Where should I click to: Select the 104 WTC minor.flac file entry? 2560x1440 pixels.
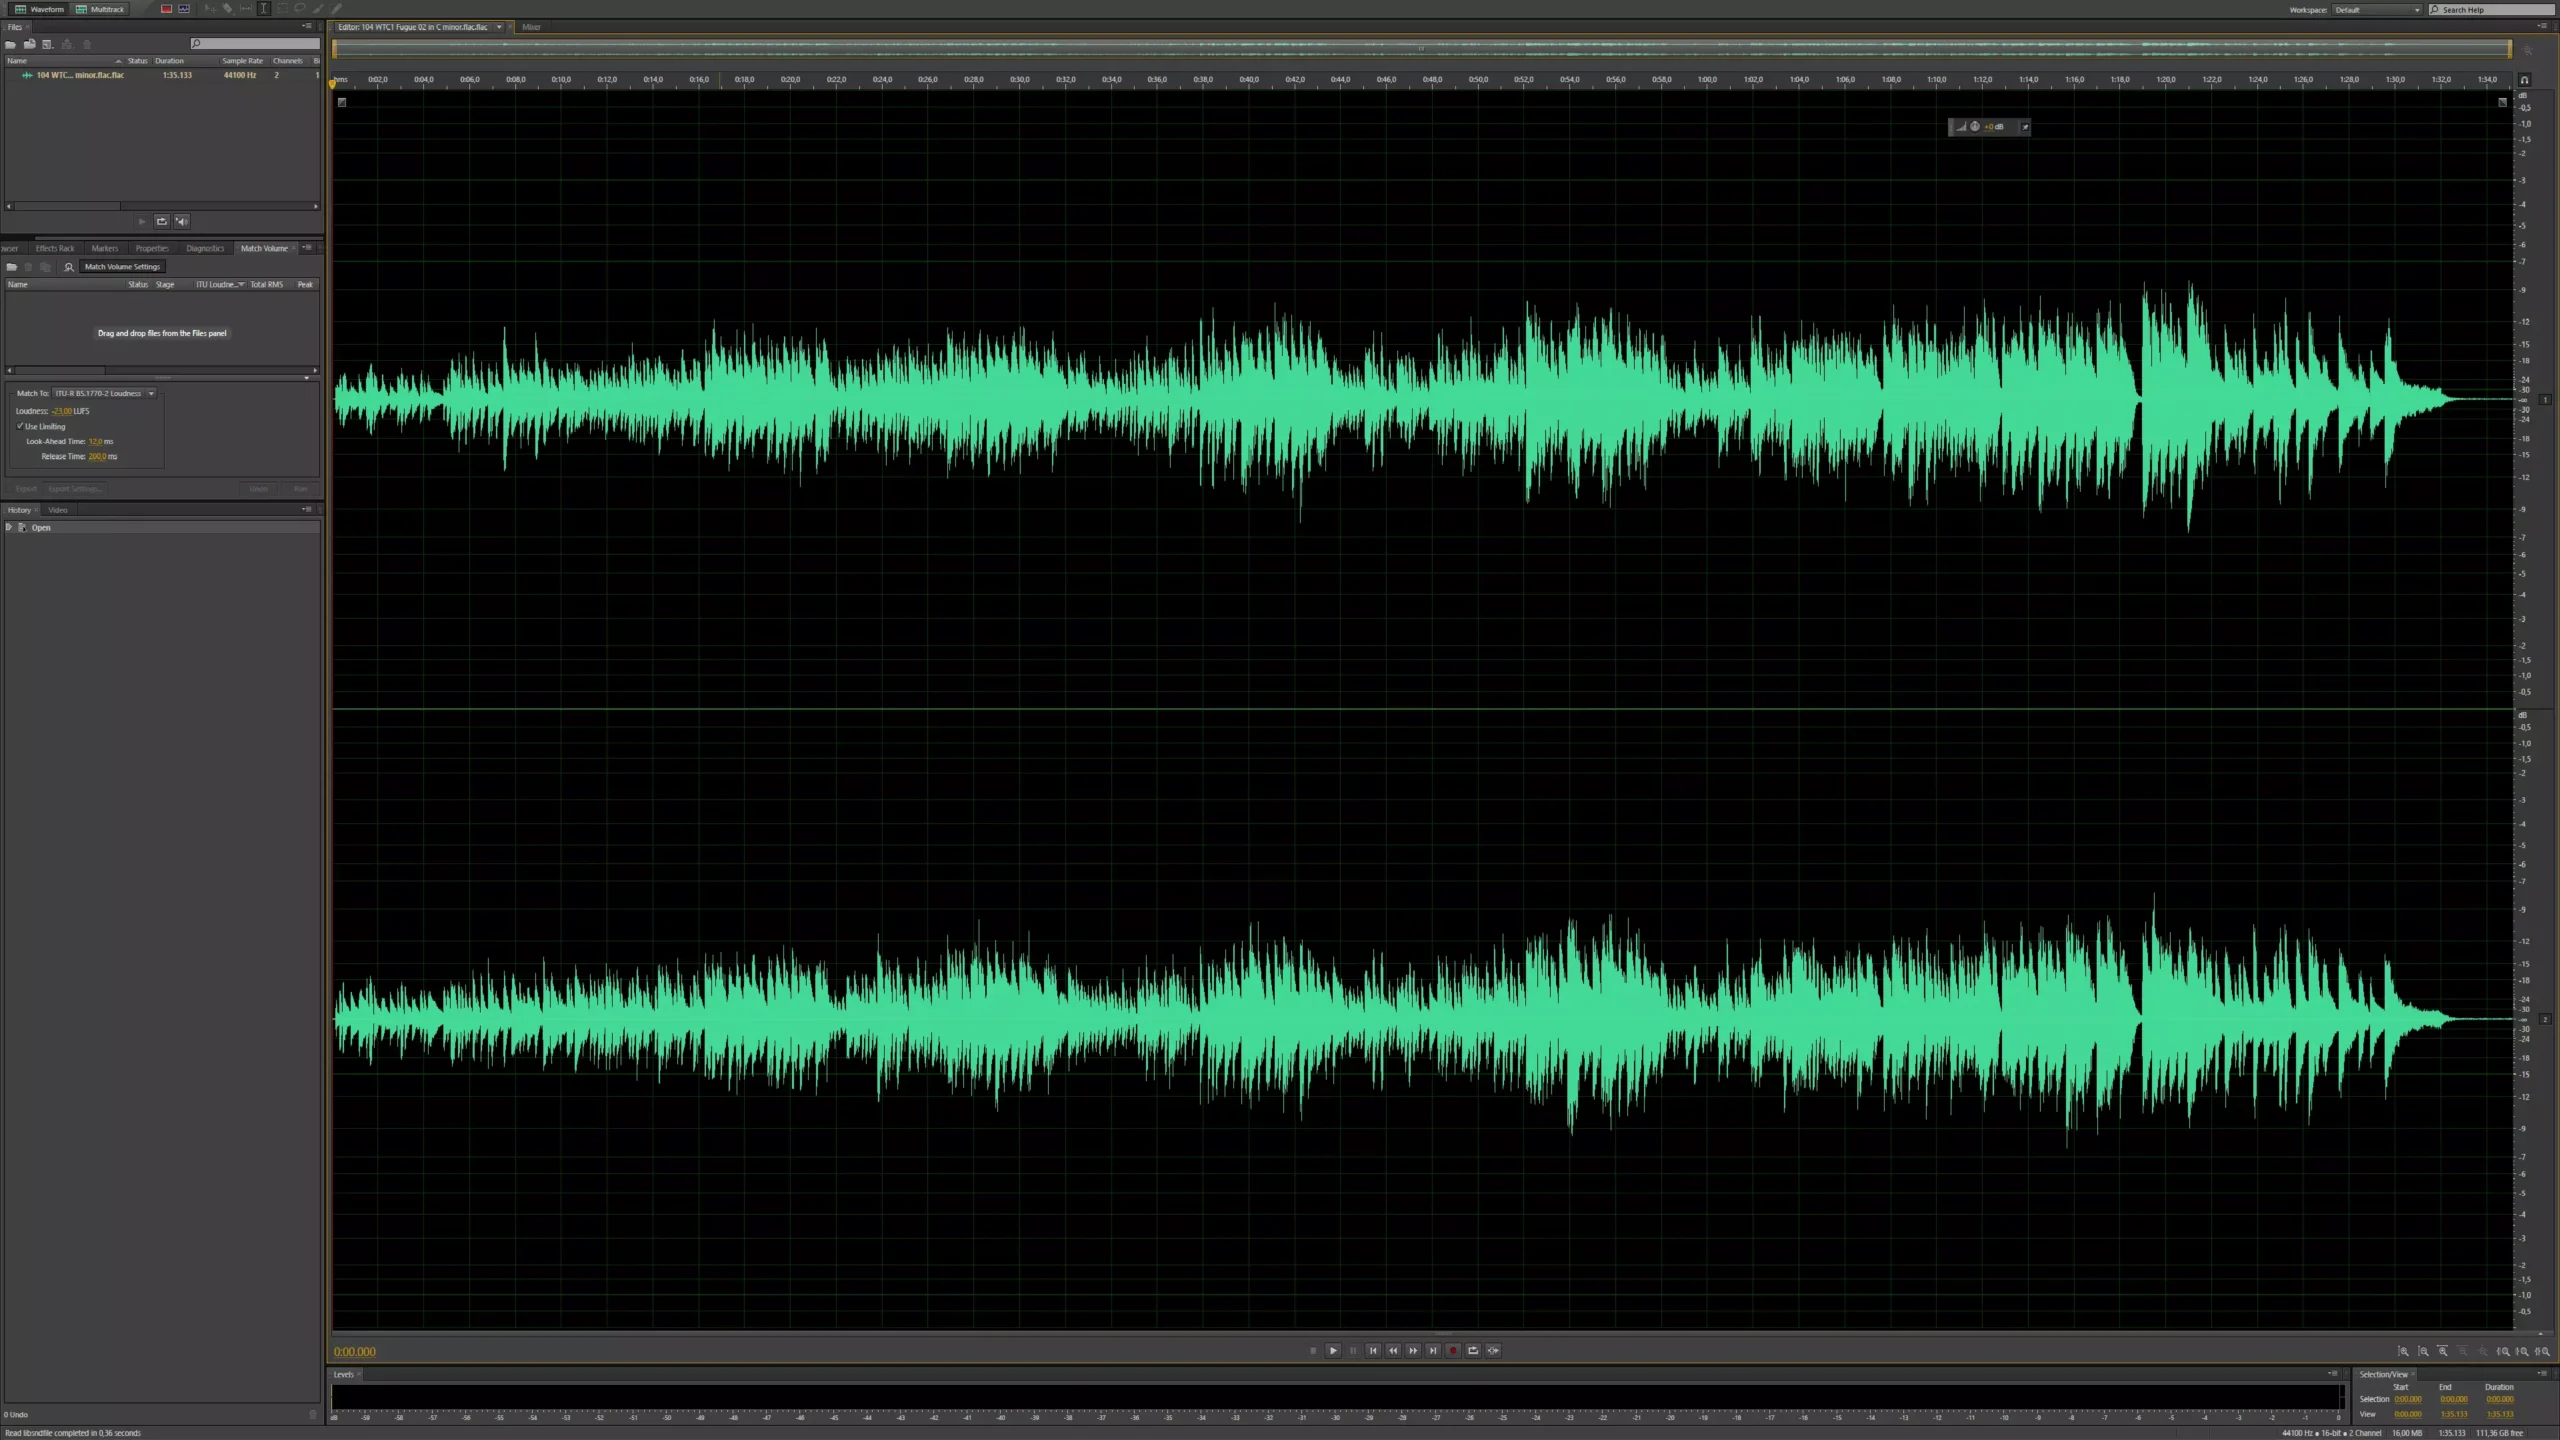(x=80, y=75)
